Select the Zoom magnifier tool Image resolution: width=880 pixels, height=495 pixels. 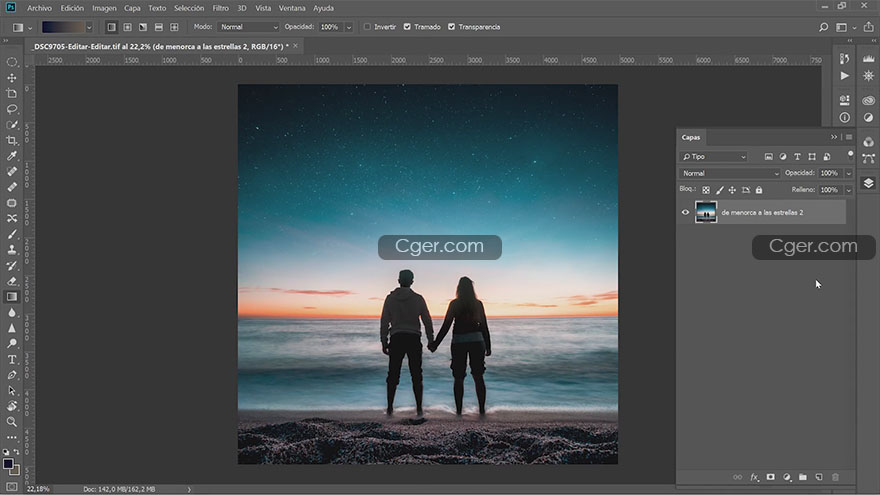(12, 421)
